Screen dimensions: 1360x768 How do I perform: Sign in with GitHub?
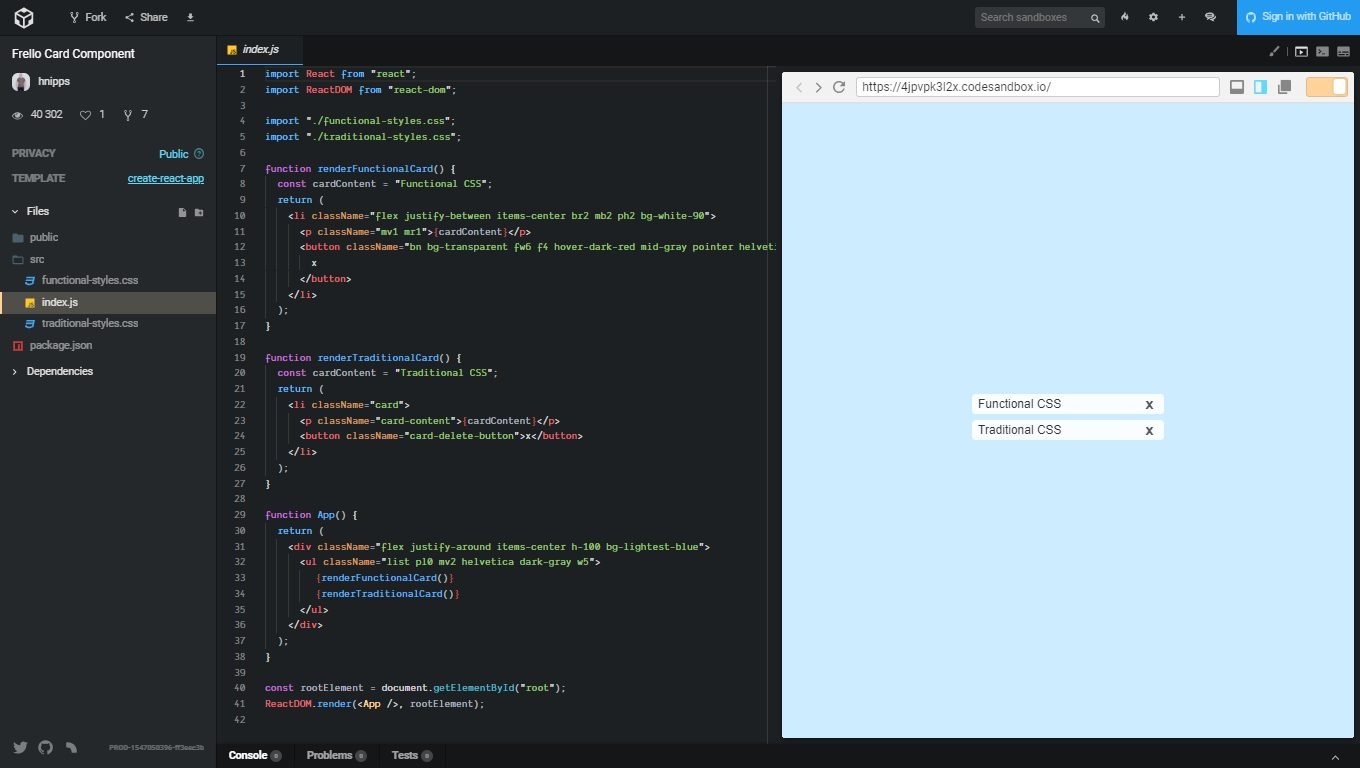pyautogui.click(x=1298, y=17)
